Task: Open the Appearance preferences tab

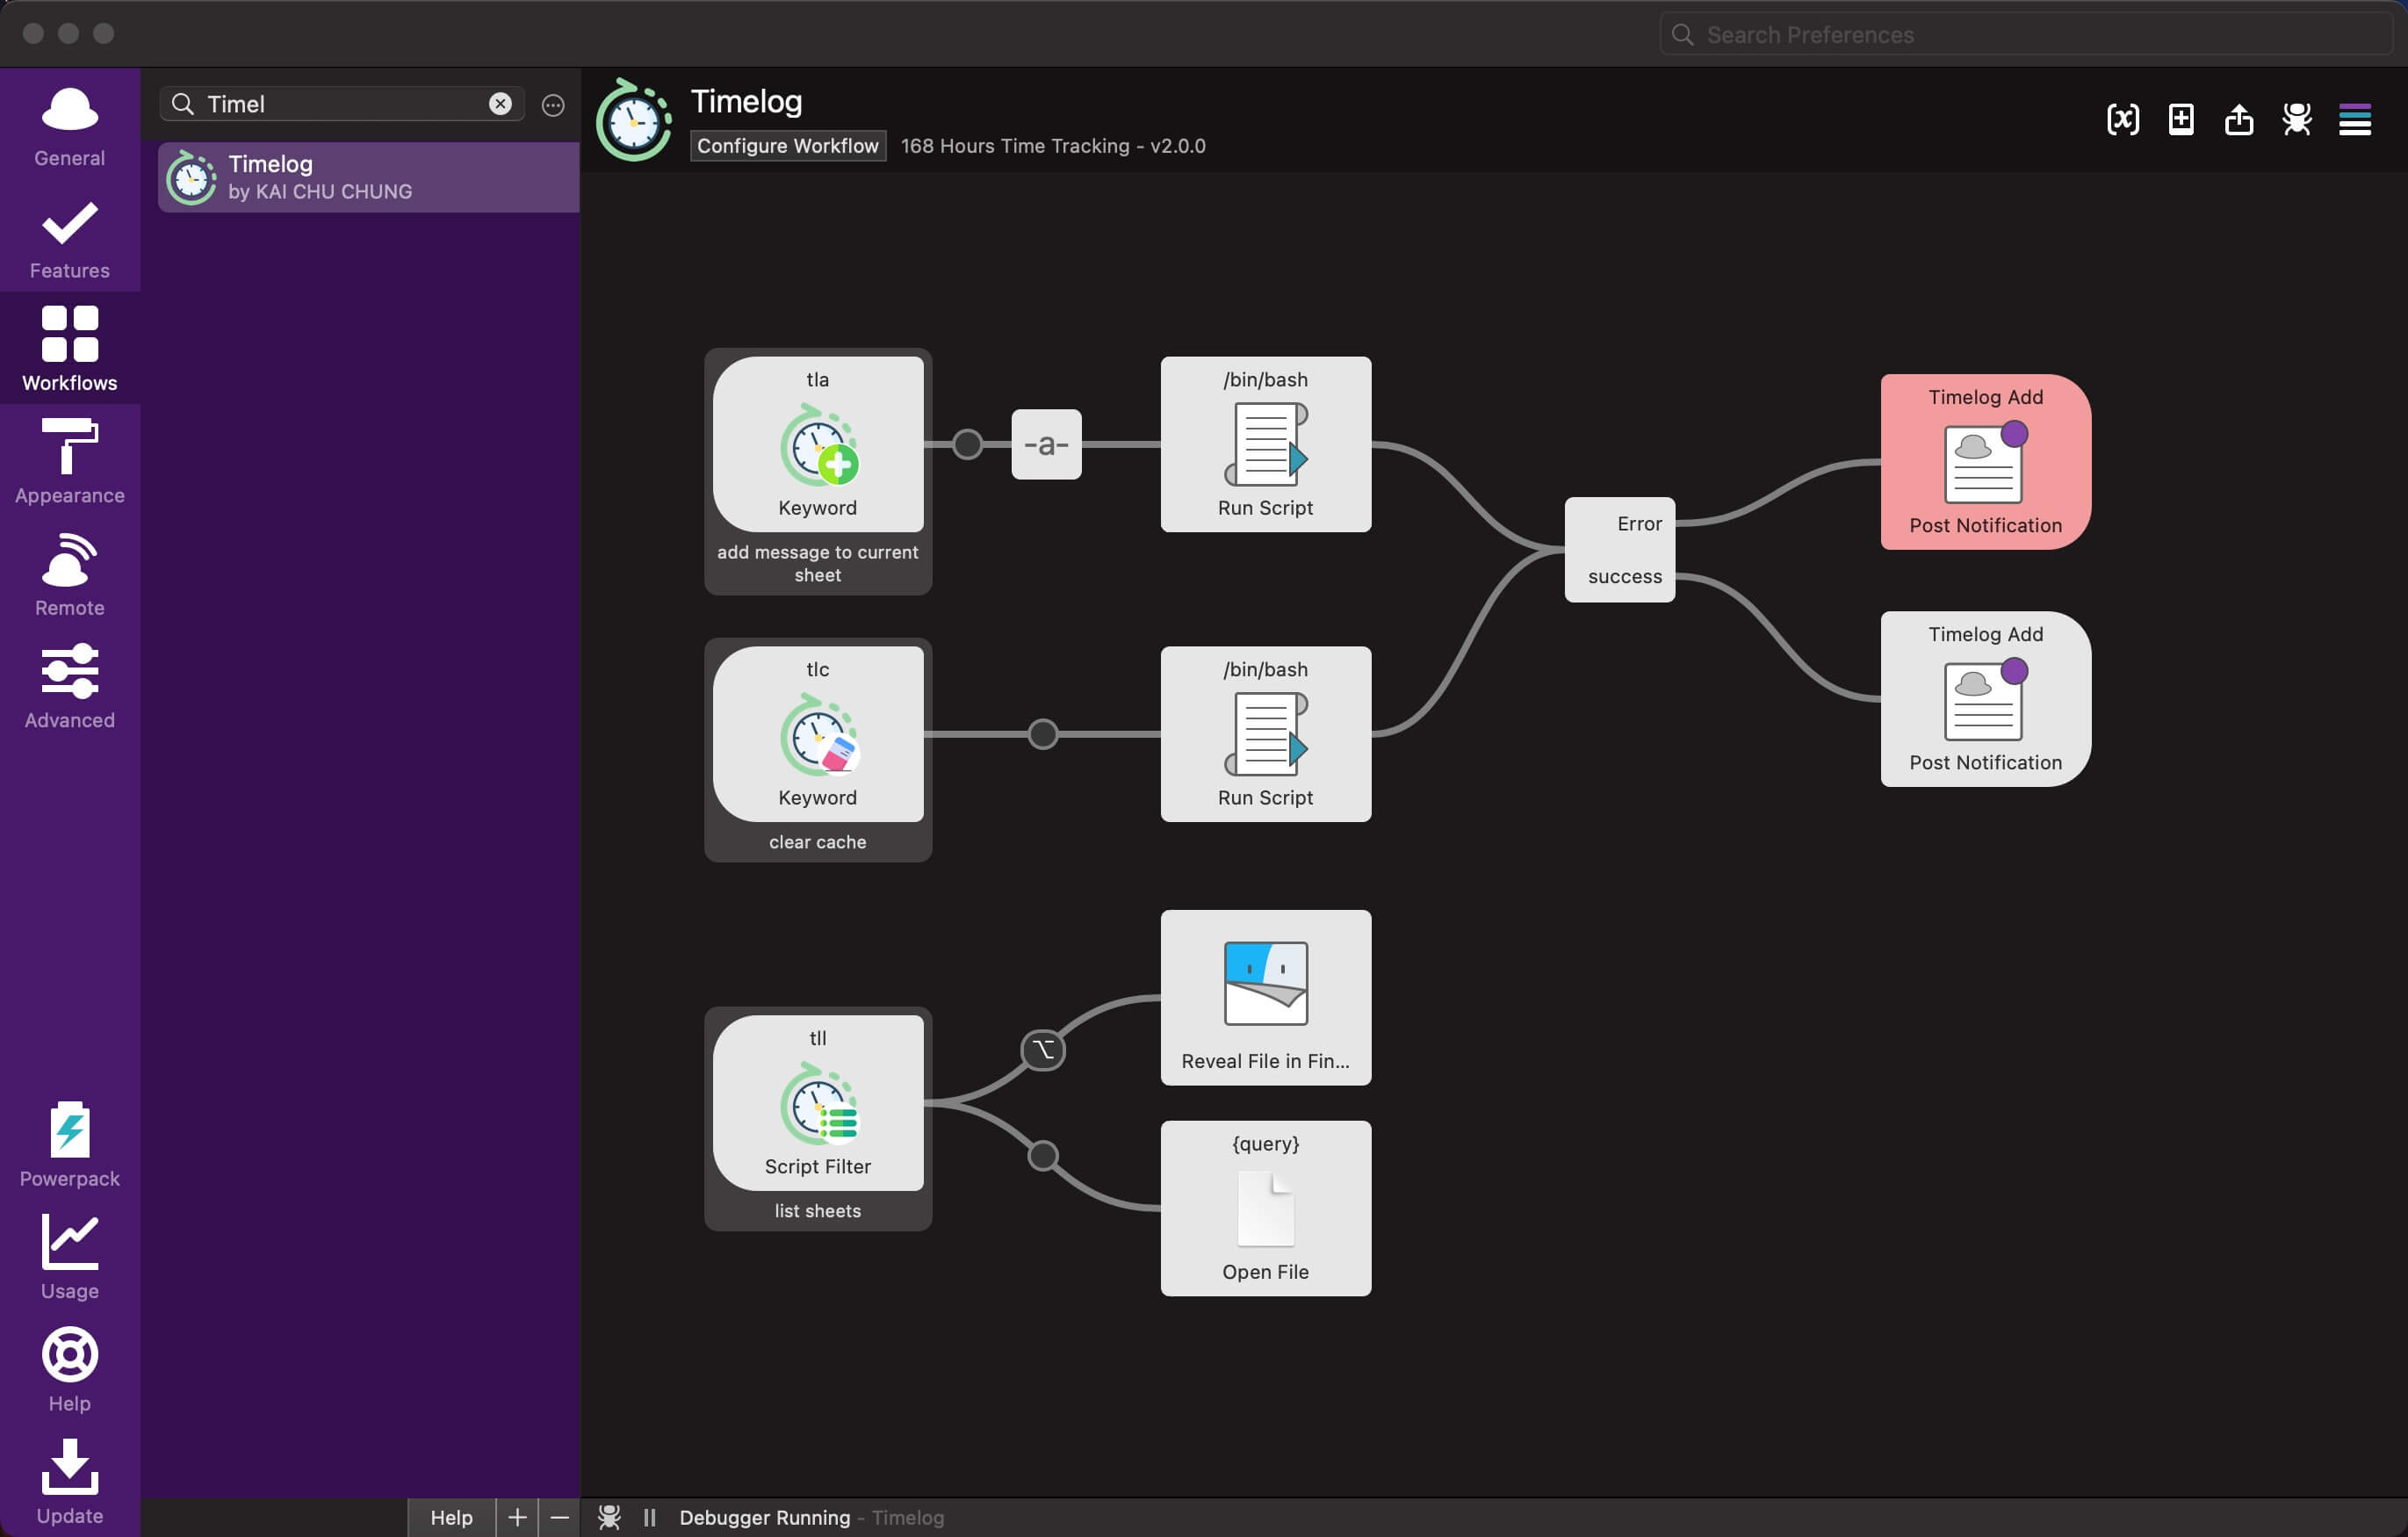Action: pyautogui.click(x=70, y=461)
